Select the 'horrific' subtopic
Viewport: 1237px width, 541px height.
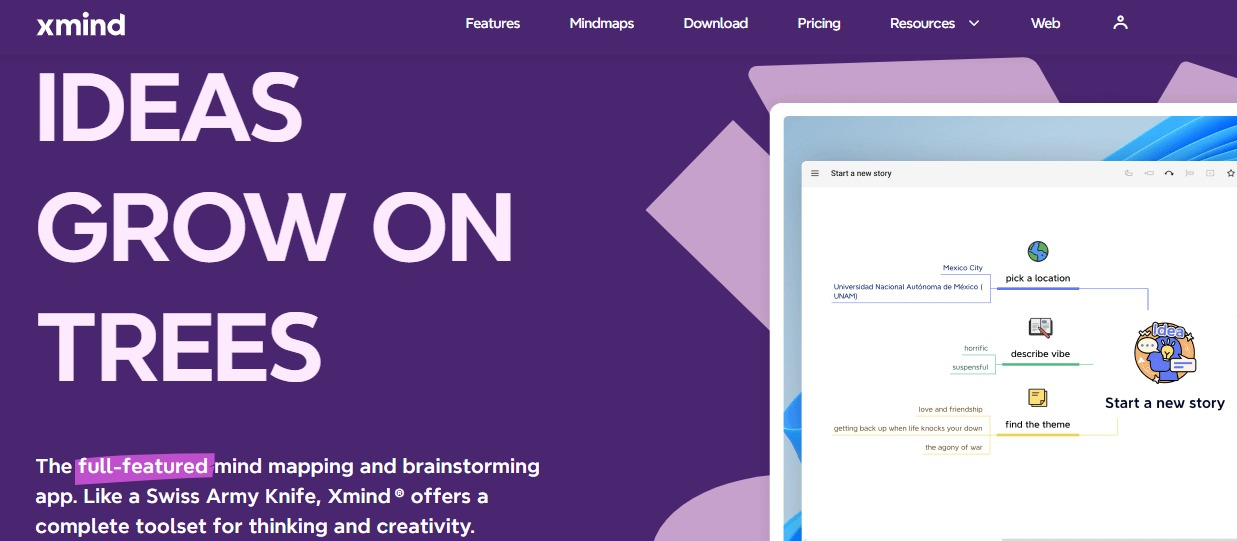click(x=976, y=348)
